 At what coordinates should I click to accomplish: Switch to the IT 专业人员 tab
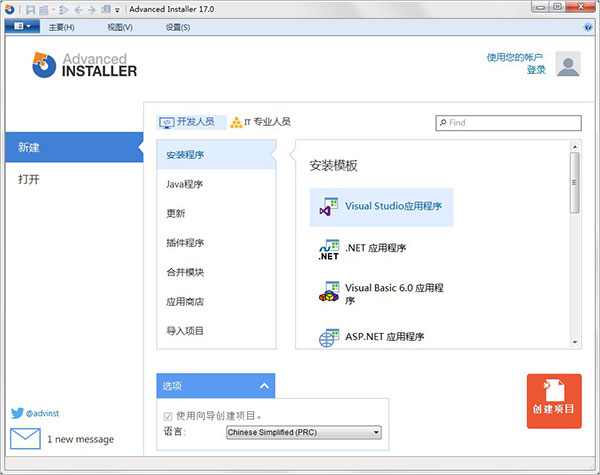tap(260, 122)
